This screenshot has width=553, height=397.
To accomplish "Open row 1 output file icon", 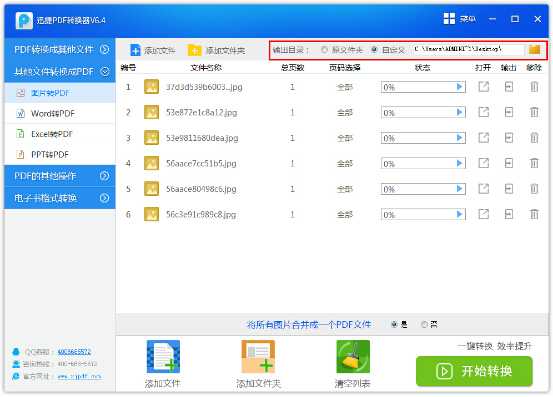I will 484,87.
